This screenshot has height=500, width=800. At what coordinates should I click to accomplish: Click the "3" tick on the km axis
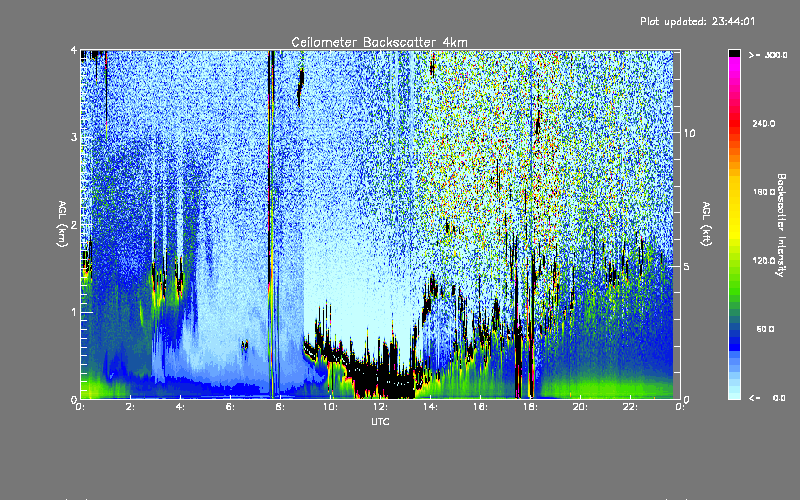(74, 137)
